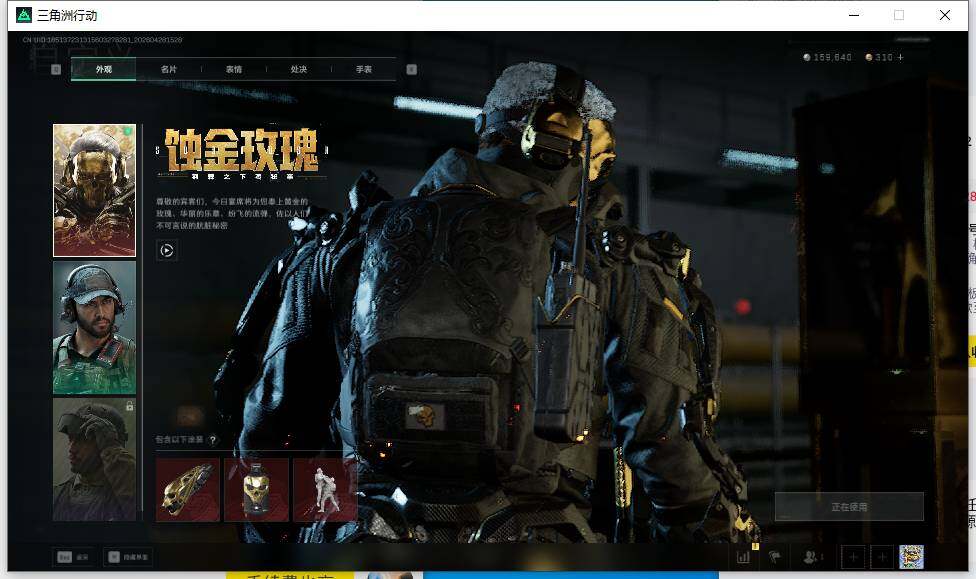Open the player avatar at bottom right
The width and height of the screenshot is (976, 579).
click(911, 557)
